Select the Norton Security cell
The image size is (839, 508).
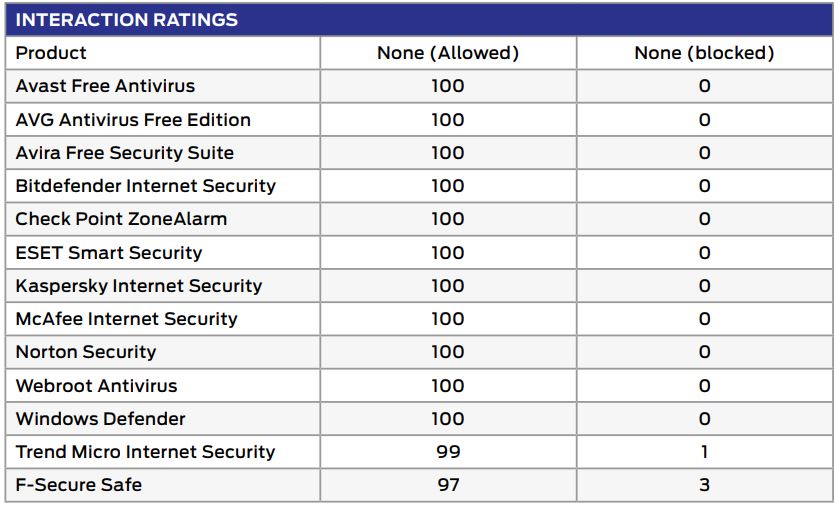click(x=86, y=352)
